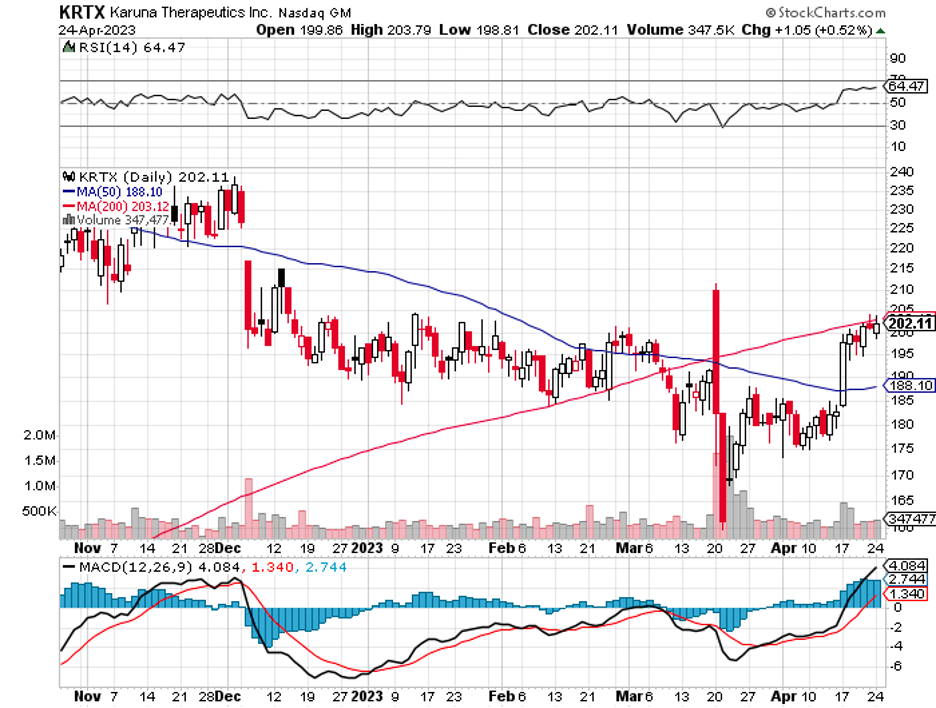Click the Mar label under the price panel
The image size is (936, 708).
628,548
